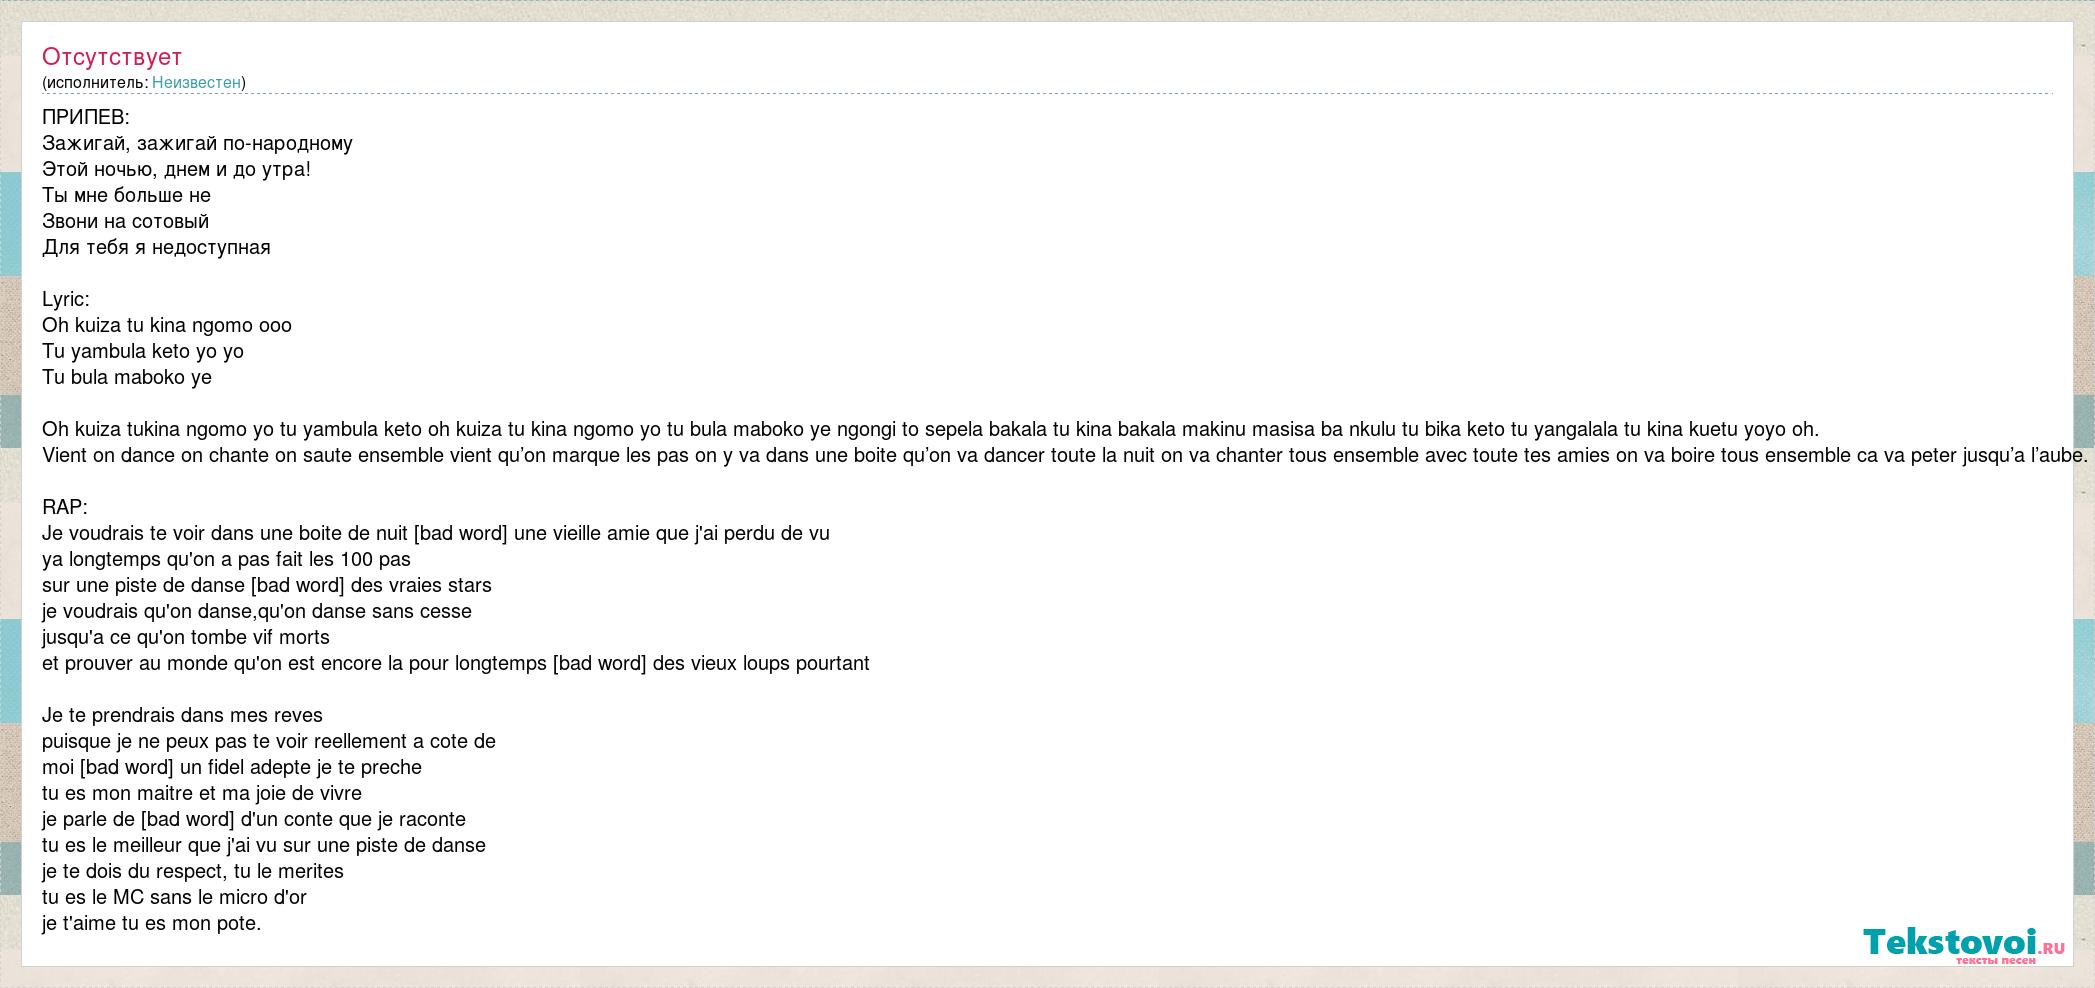
Task: Click the line Tu yambula keto yo yo
Action: pos(143,351)
